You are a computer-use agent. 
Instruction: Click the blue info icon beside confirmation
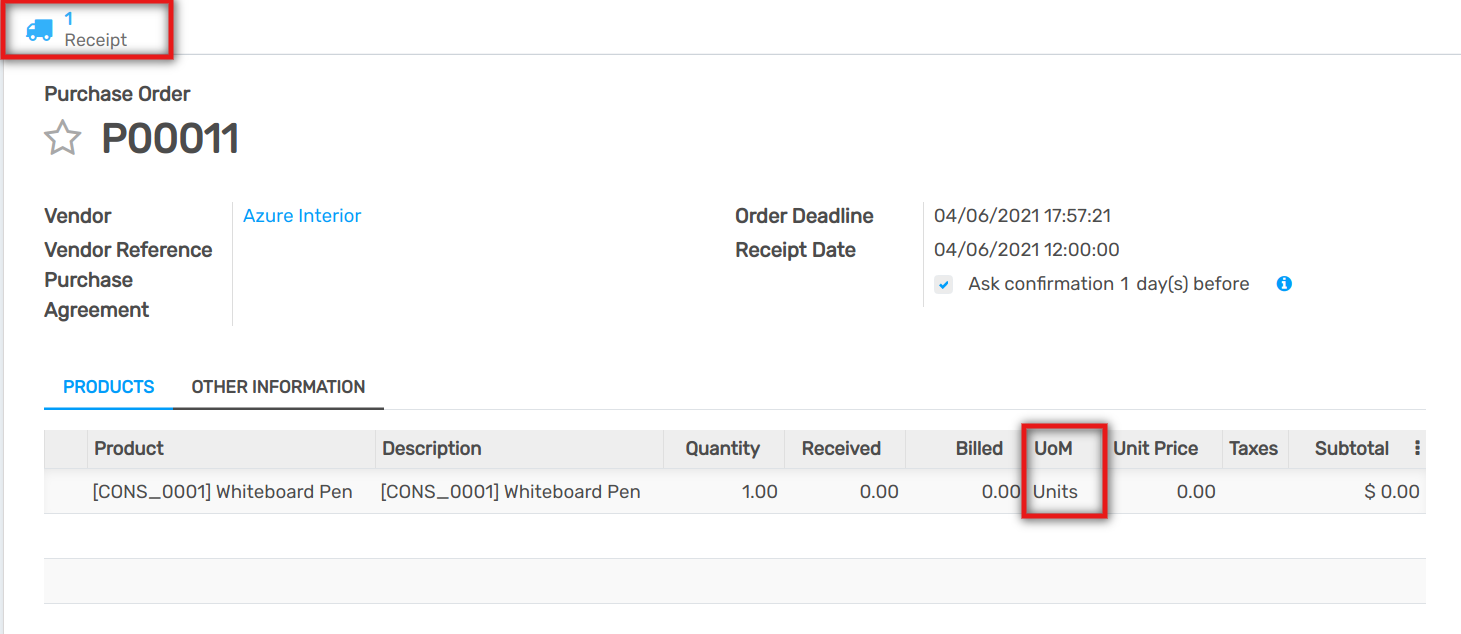pyautogui.click(x=1284, y=284)
